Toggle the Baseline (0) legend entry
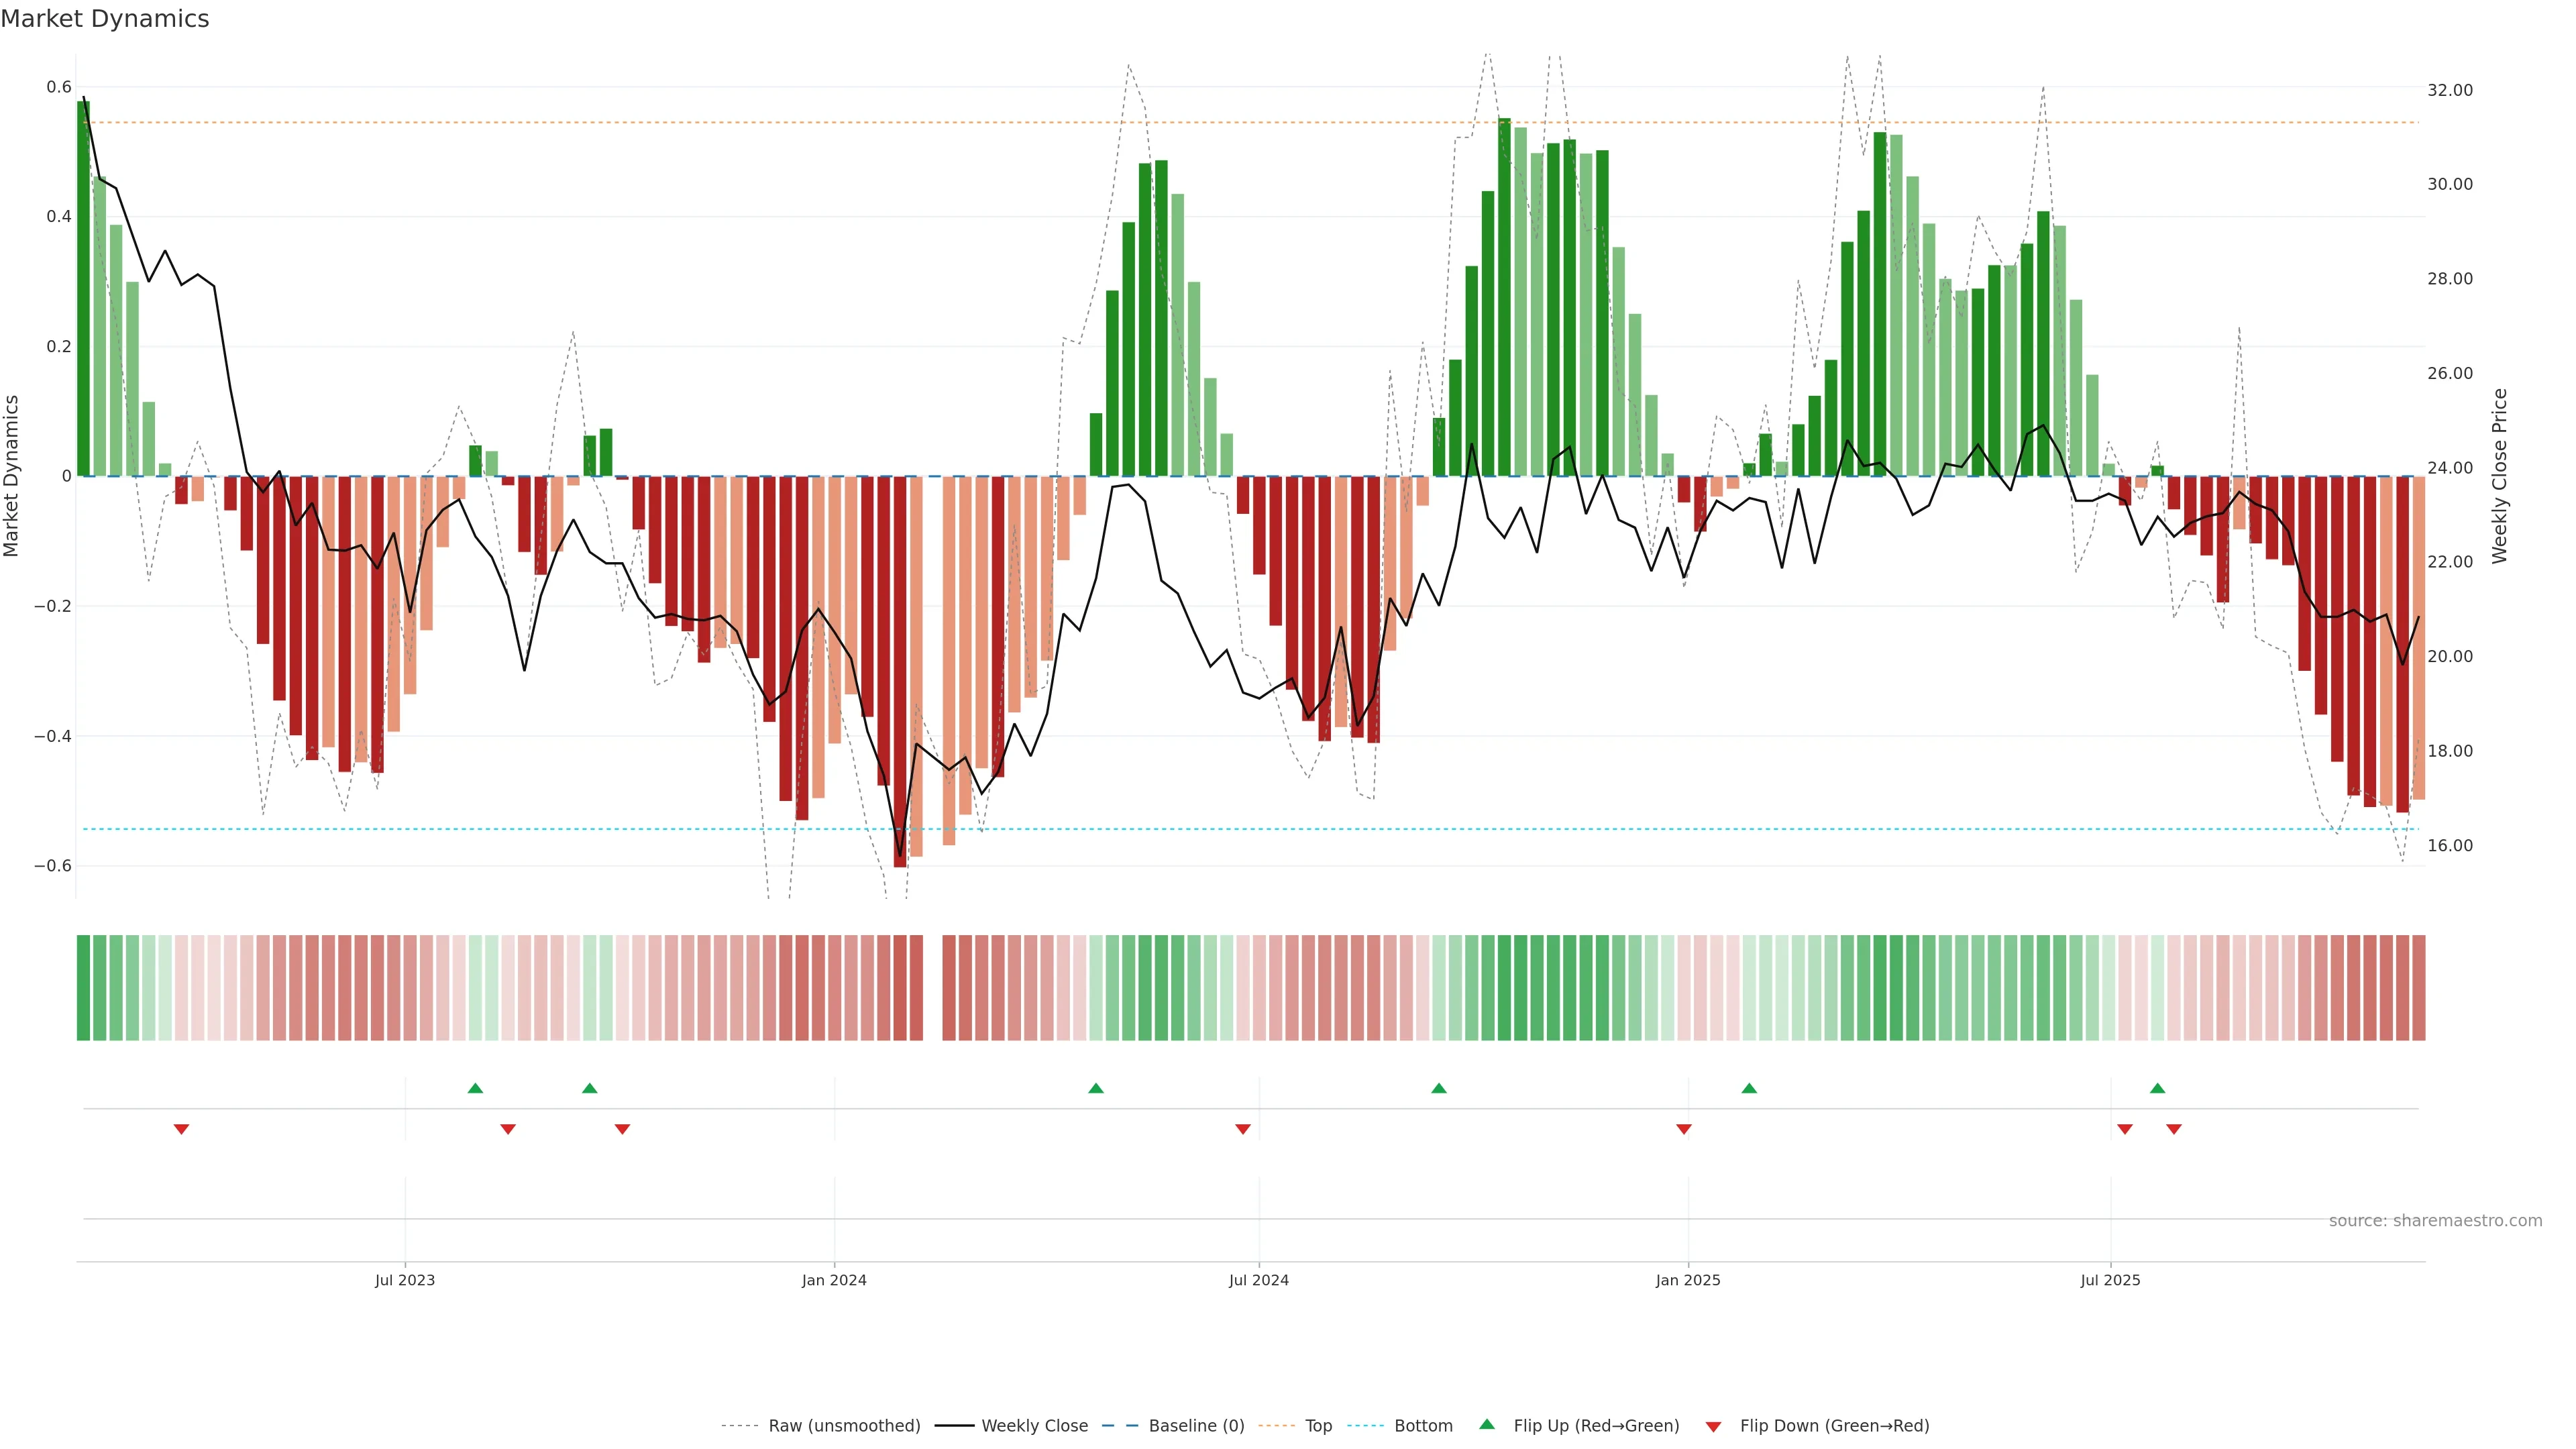The width and height of the screenshot is (2576, 1449). (1196, 1426)
